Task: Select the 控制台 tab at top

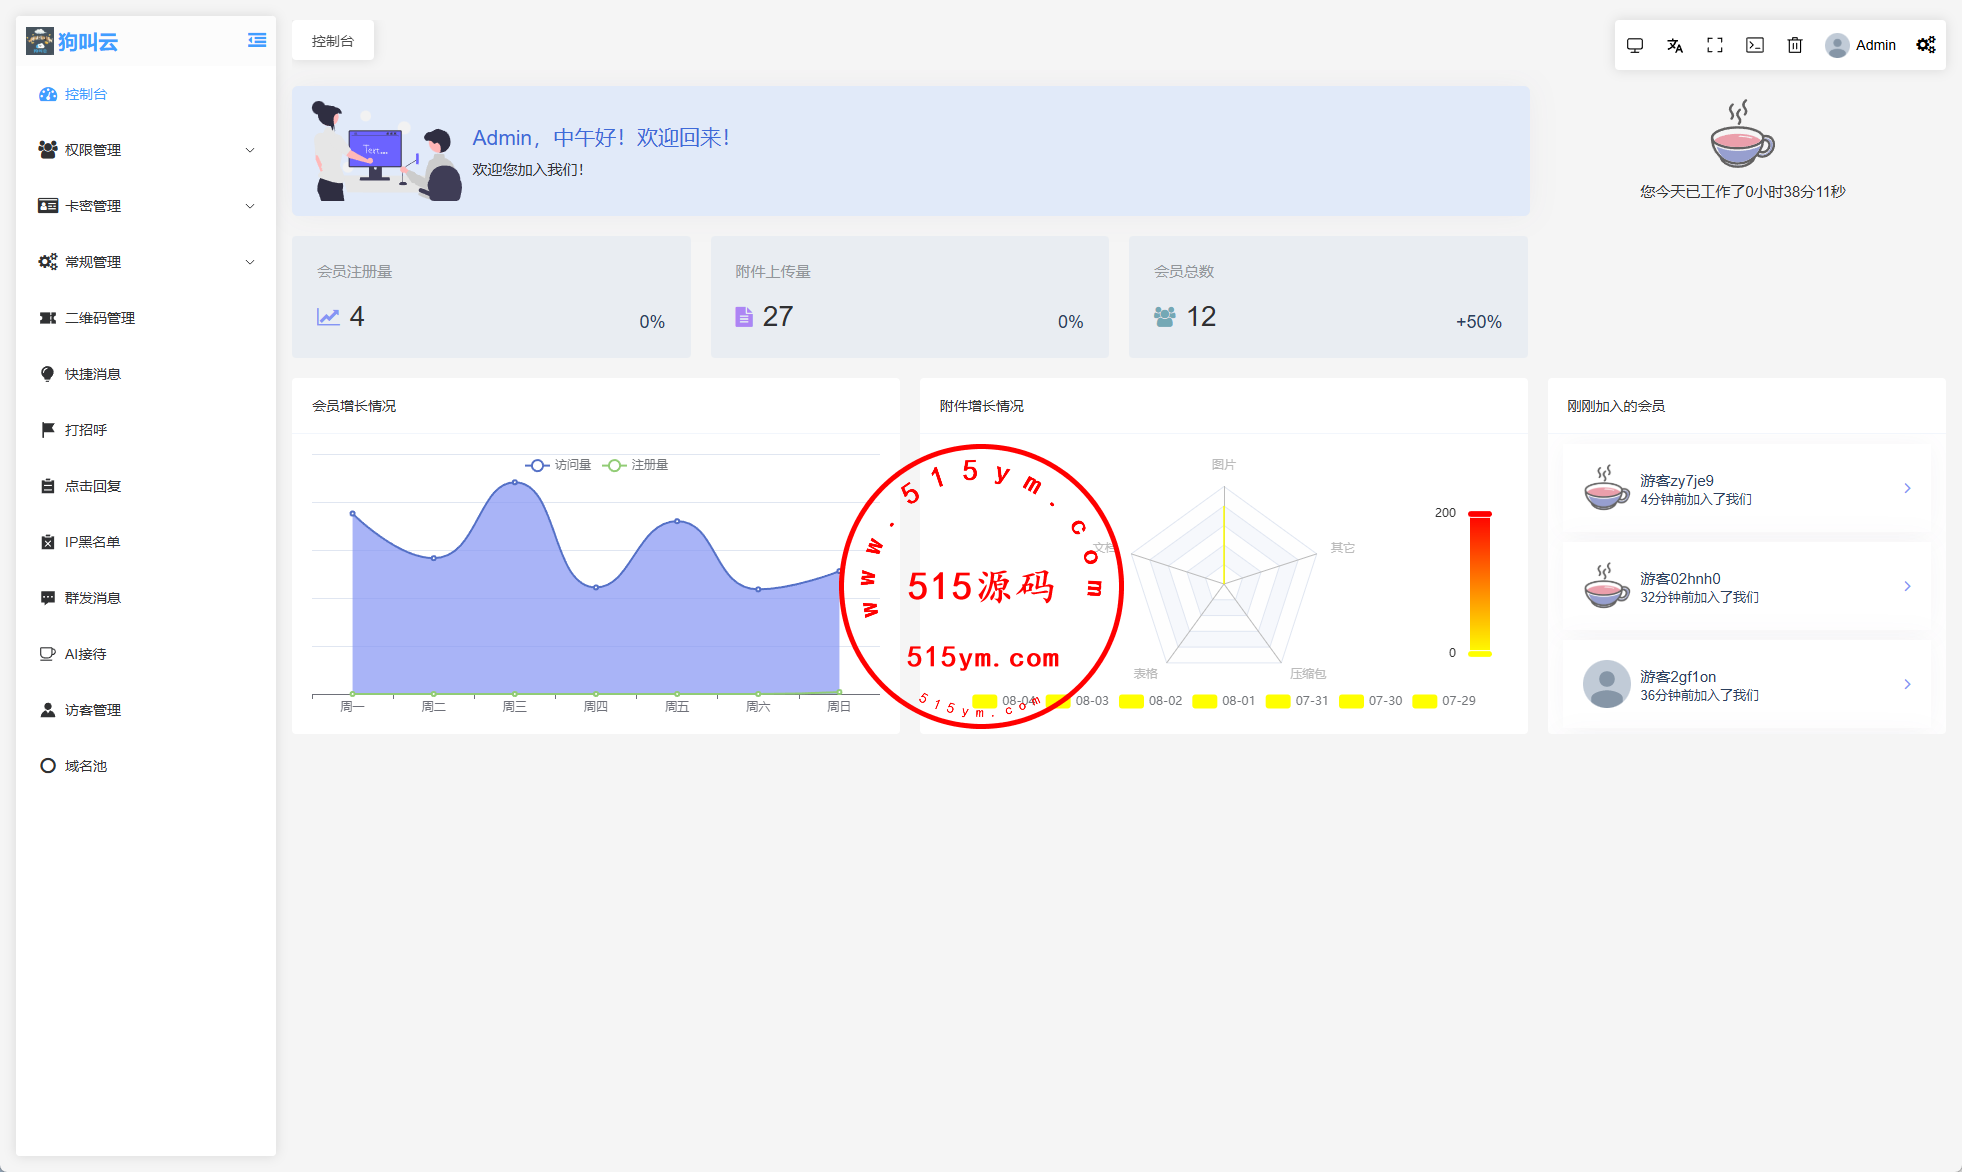Action: (x=333, y=41)
